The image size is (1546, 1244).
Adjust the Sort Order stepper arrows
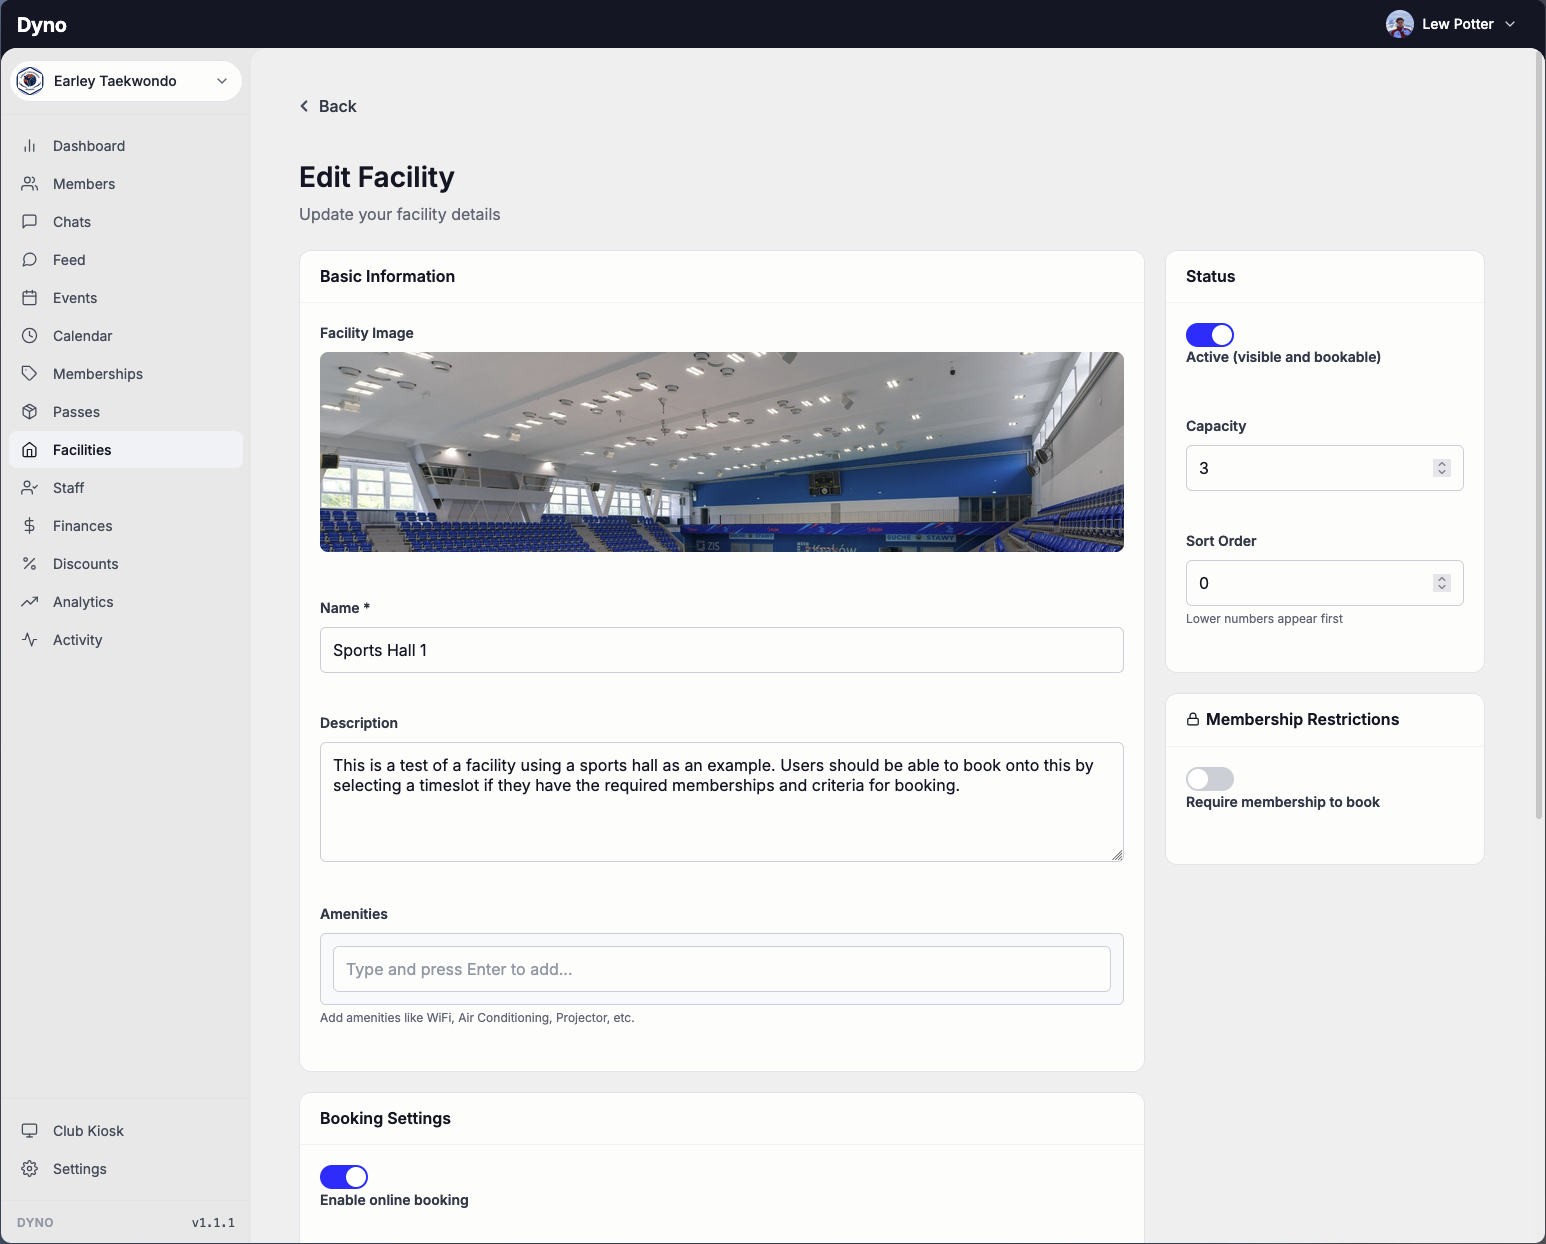(1442, 583)
